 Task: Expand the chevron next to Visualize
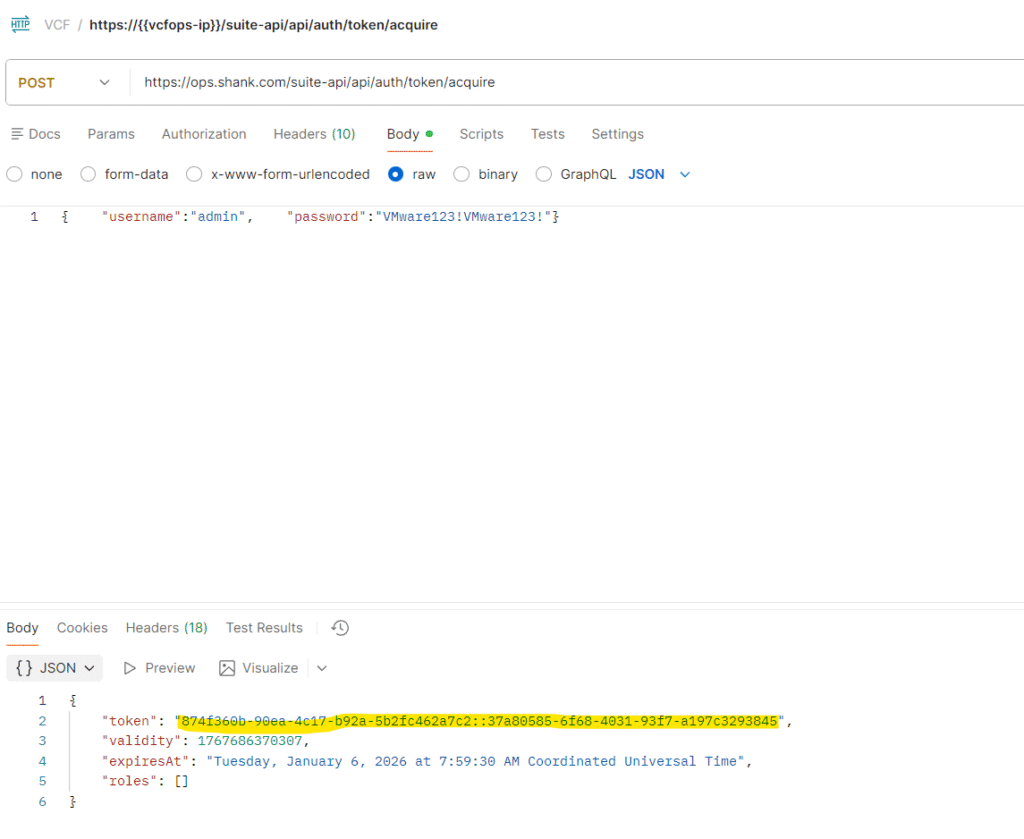coord(320,668)
